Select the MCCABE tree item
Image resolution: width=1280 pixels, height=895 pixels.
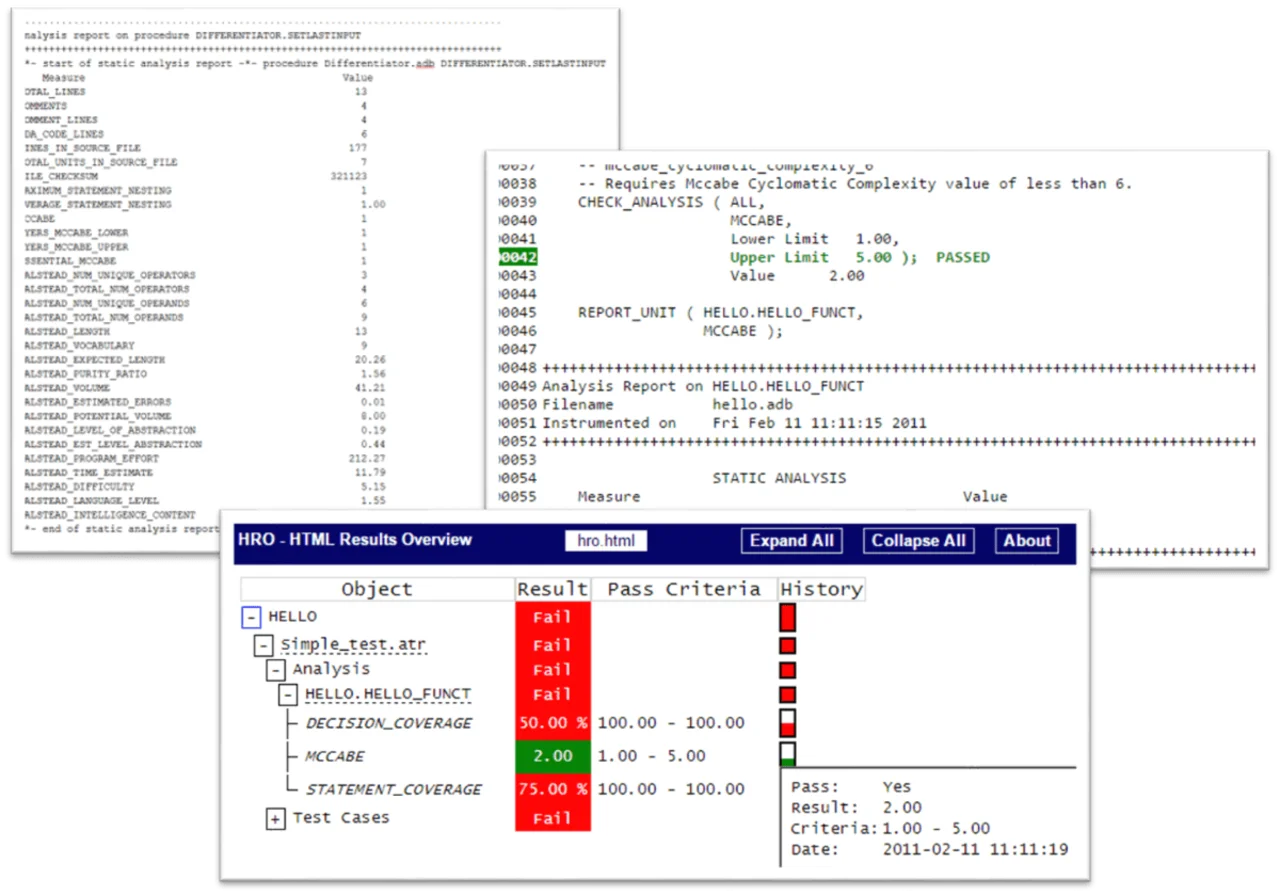[x=335, y=756]
